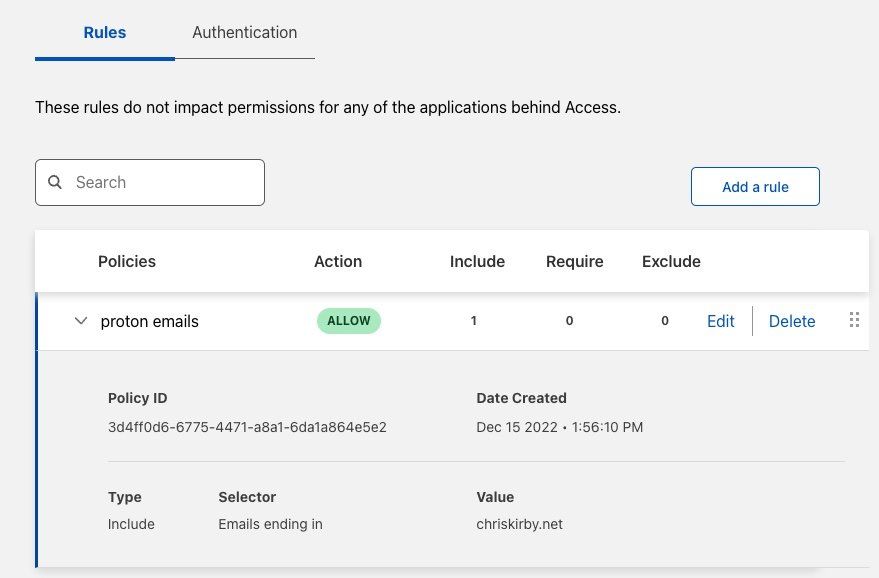
Task: Click the chriskirby.net value
Action: pyautogui.click(x=519, y=524)
